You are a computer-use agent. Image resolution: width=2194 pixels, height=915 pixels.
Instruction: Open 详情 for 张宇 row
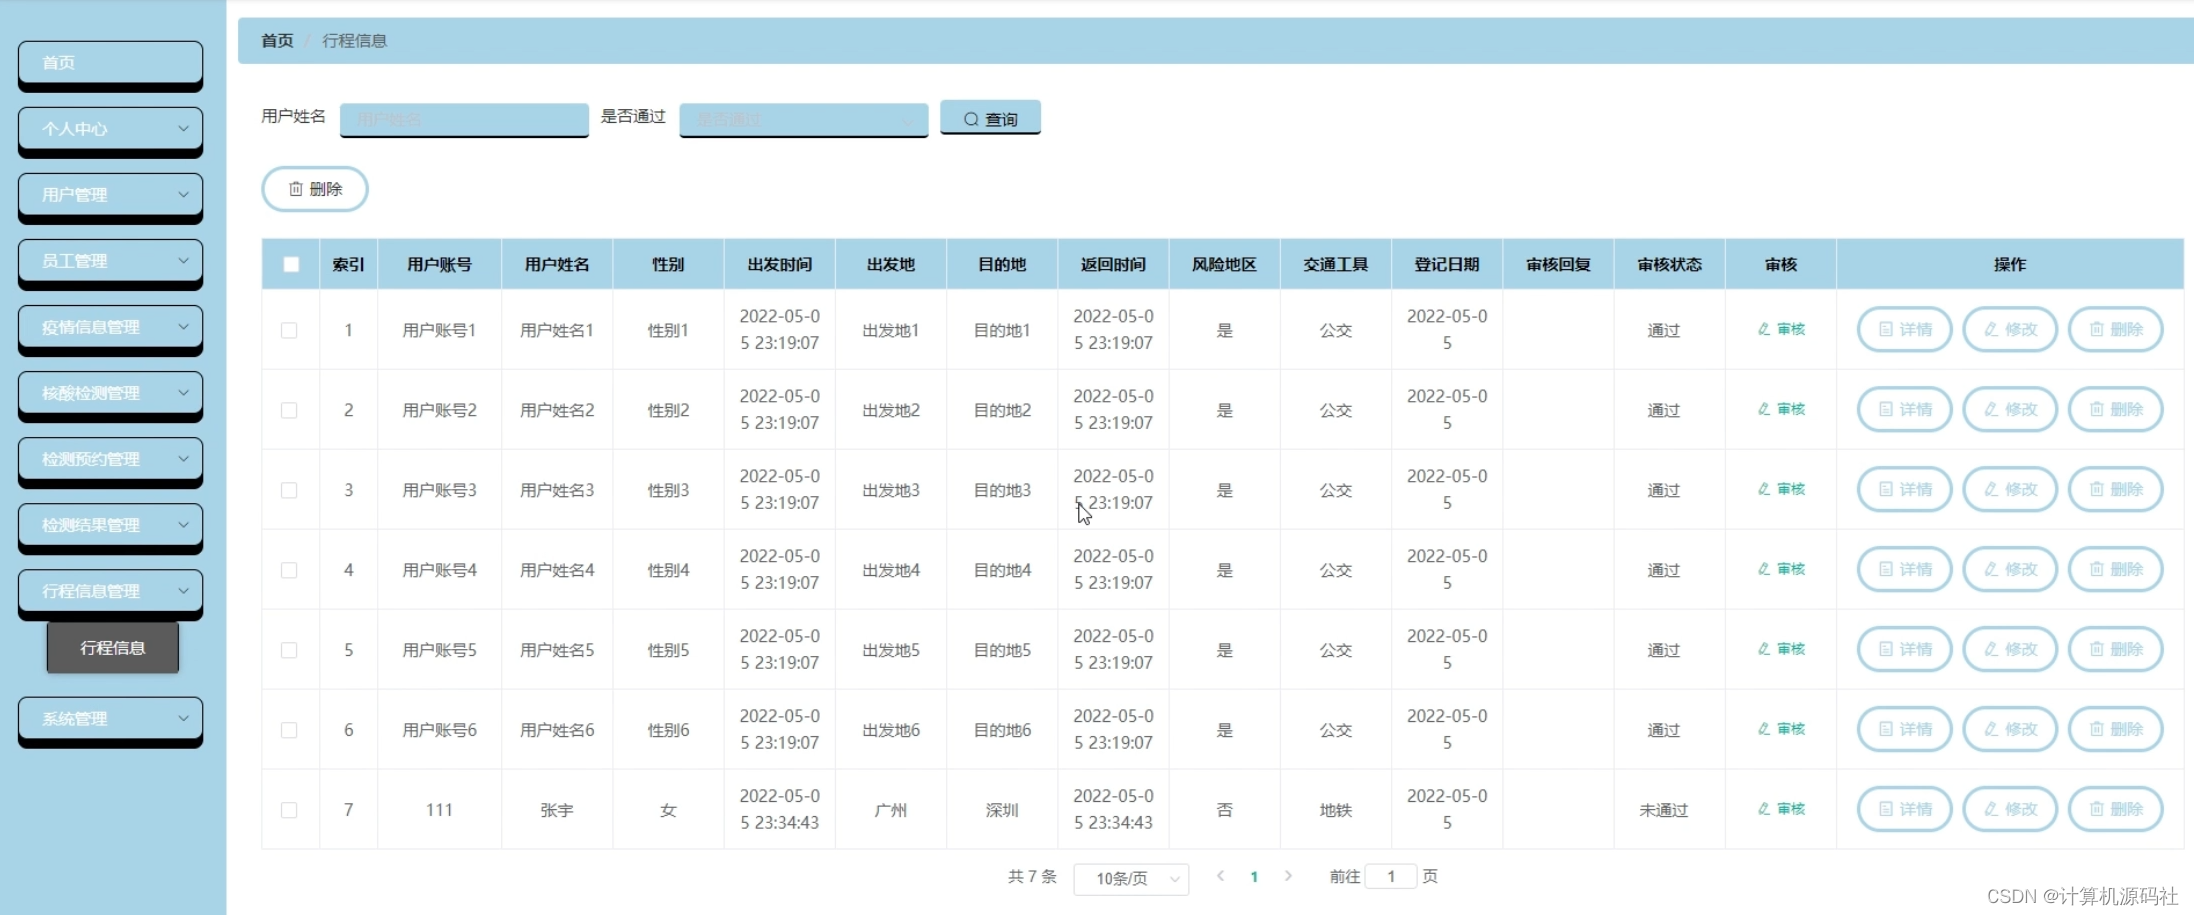click(1905, 809)
